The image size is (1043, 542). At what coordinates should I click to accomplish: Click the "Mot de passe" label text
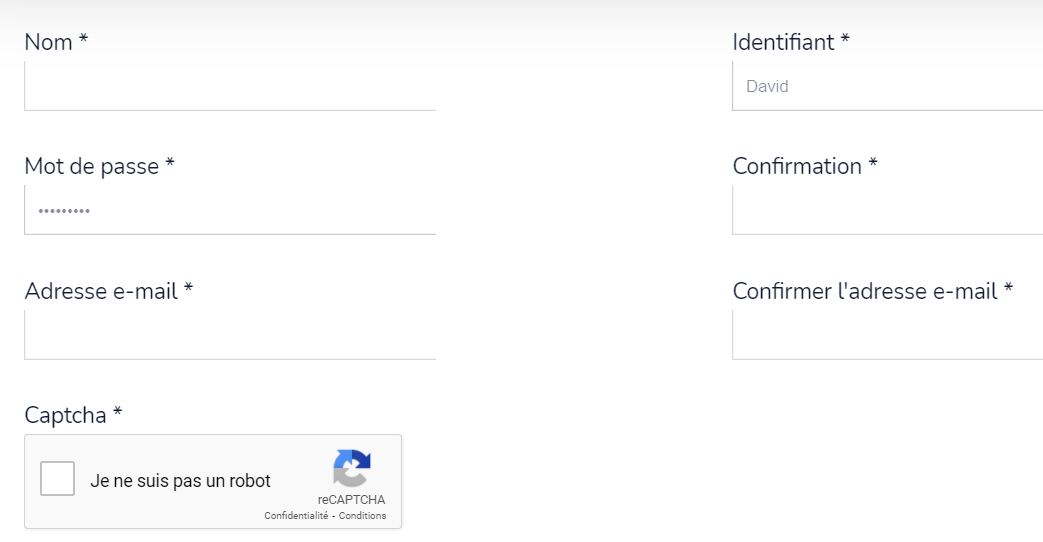tap(92, 167)
